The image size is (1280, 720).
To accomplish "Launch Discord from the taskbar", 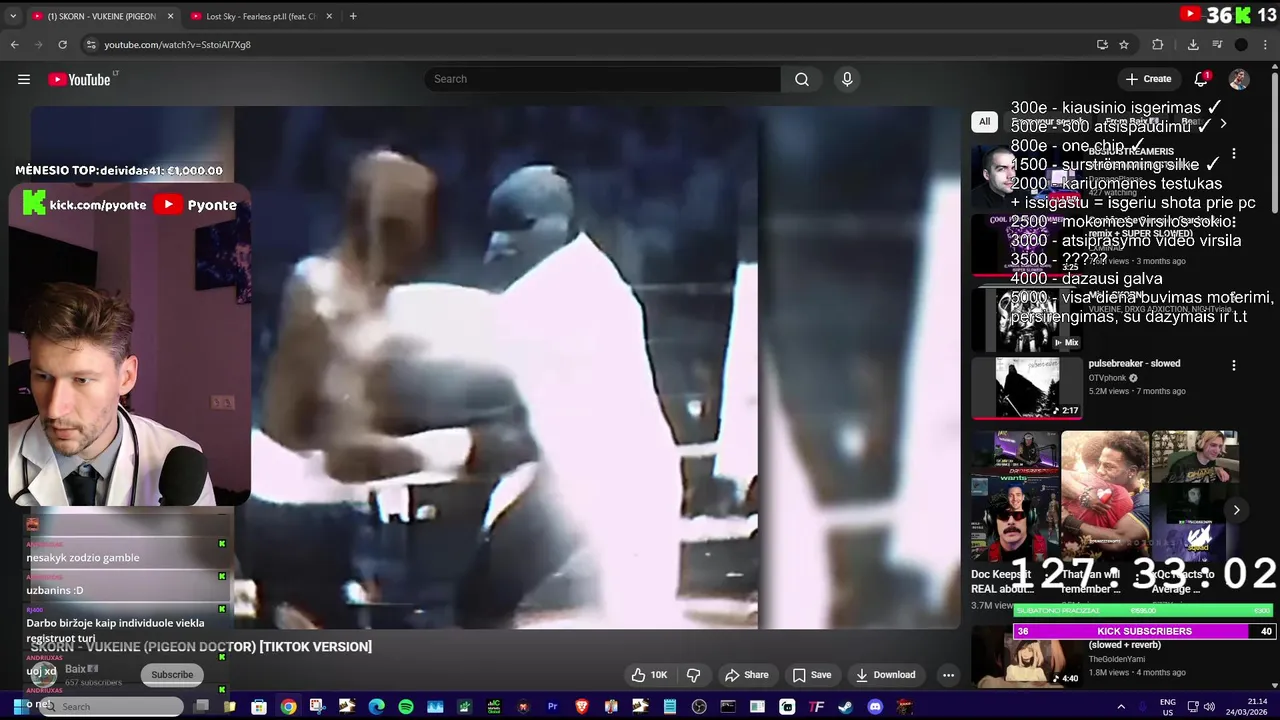I will [875, 707].
